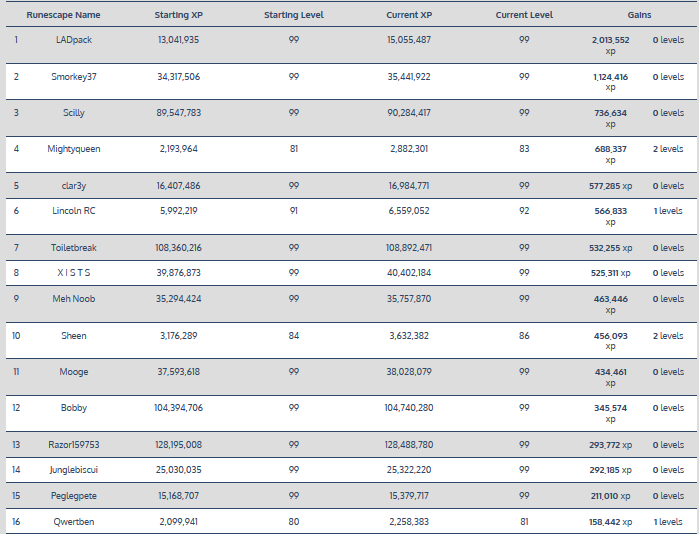Select the X I S T S player name
This screenshot has height=534, width=699.
[74, 273]
